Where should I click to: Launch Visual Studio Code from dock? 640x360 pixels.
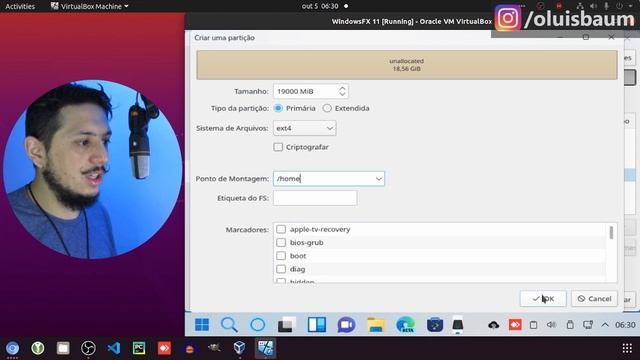coord(113,348)
